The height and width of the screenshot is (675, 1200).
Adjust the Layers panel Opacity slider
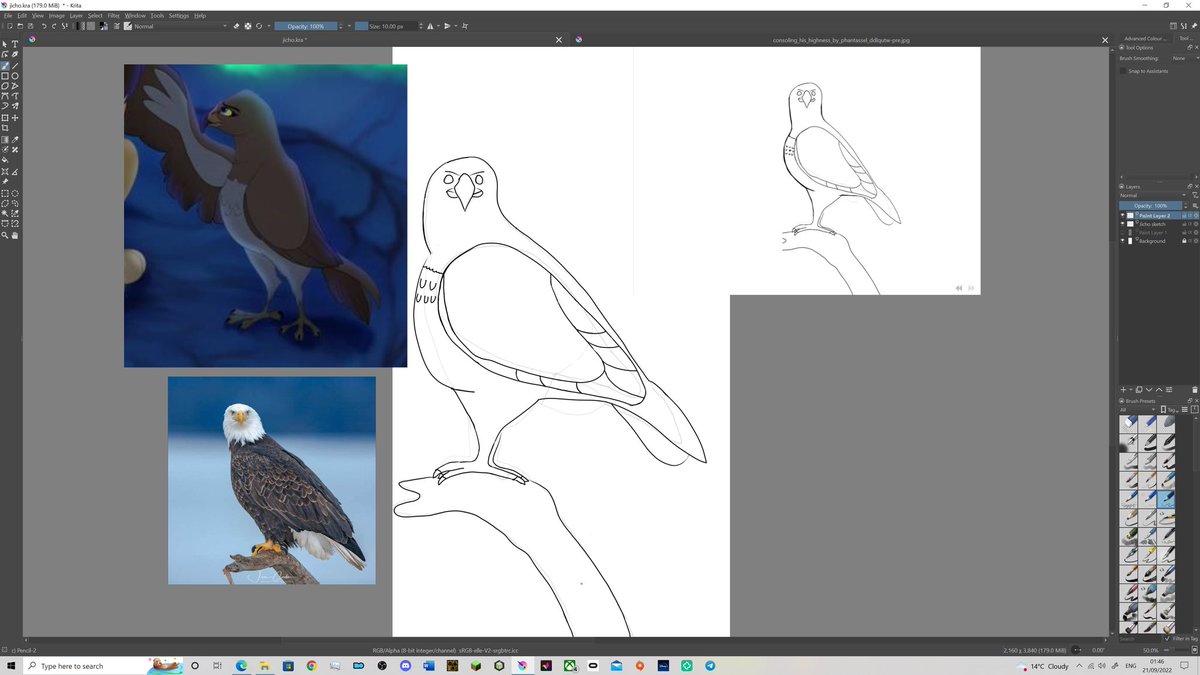(1150, 205)
